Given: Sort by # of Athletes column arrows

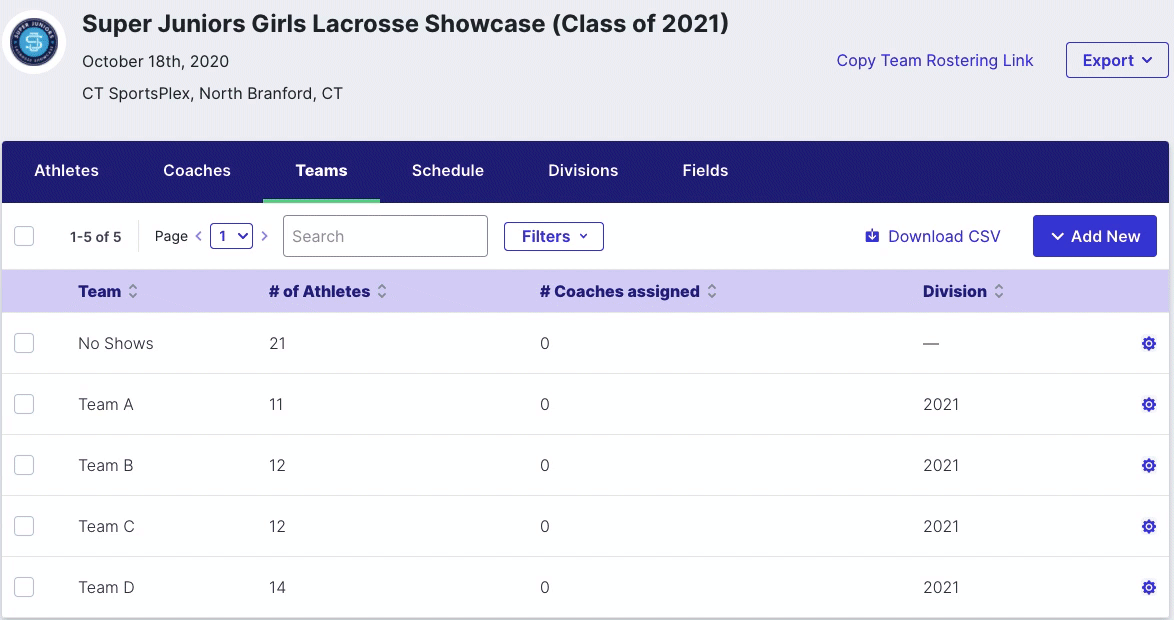Looking at the screenshot, I should (382, 291).
